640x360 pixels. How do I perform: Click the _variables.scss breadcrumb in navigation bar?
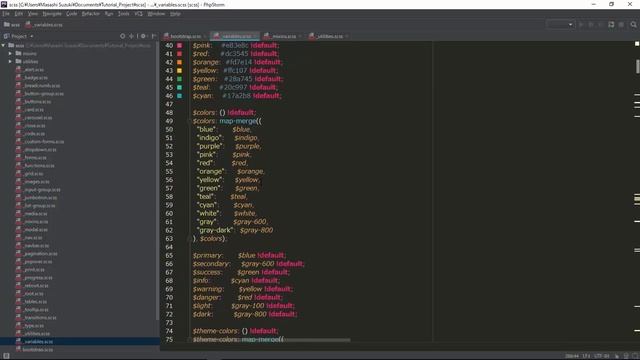tap(44, 25)
